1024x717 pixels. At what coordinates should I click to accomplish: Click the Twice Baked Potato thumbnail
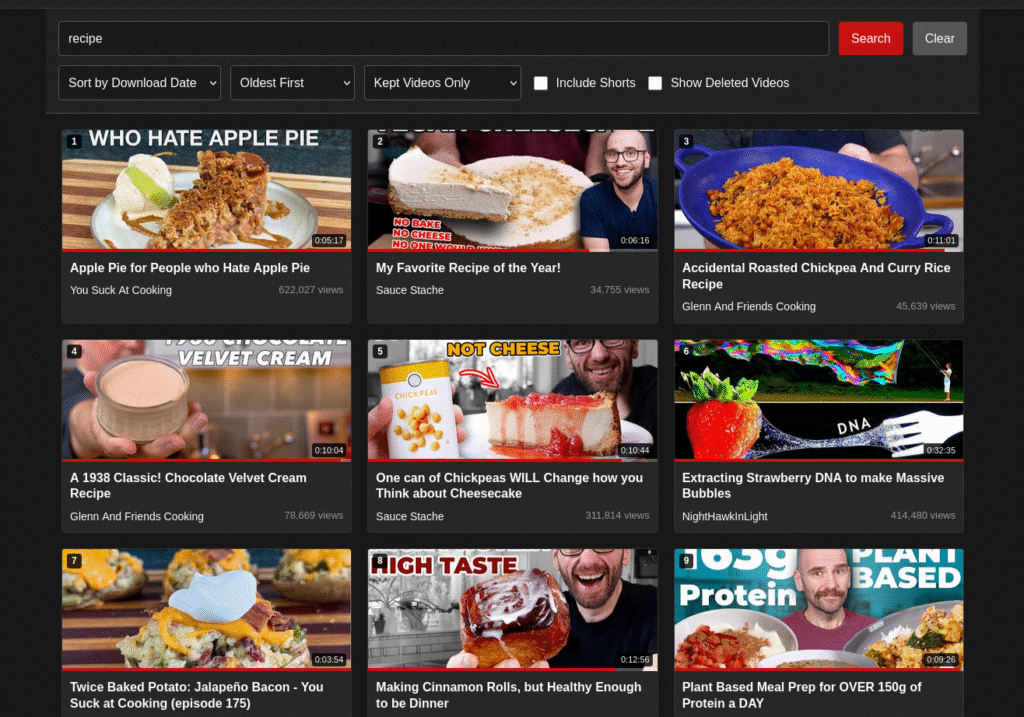click(x=206, y=608)
